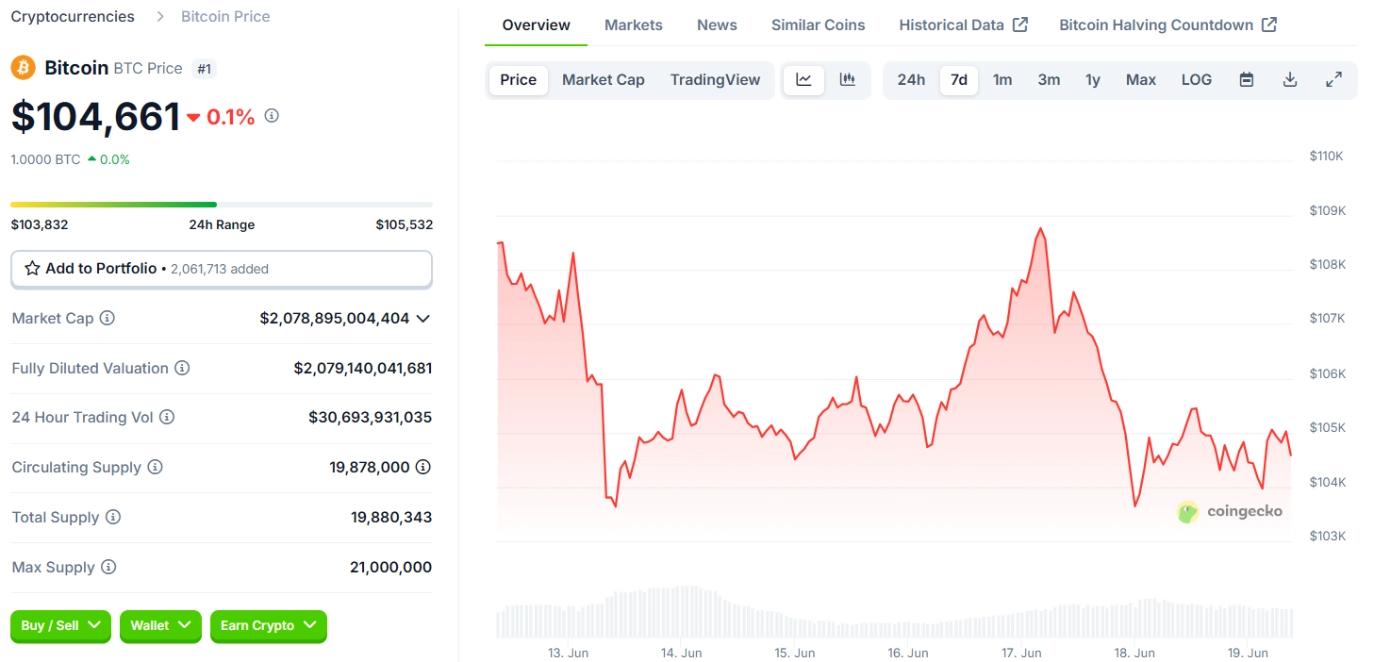This screenshot has width=1374, height=662.
Task: Show Fully Diluted Valuation info tooltip icon
Action: click(x=182, y=368)
